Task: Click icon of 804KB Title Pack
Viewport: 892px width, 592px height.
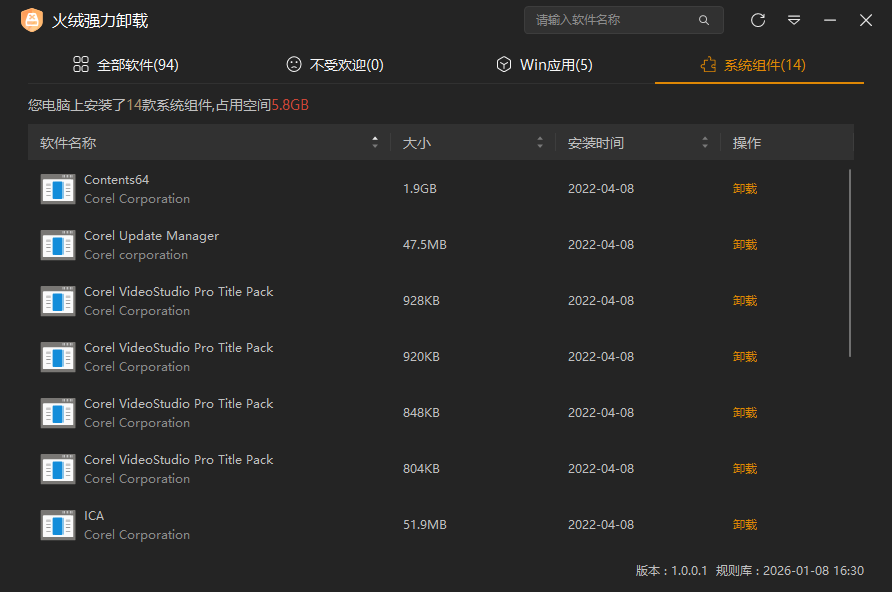Action: coord(58,469)
